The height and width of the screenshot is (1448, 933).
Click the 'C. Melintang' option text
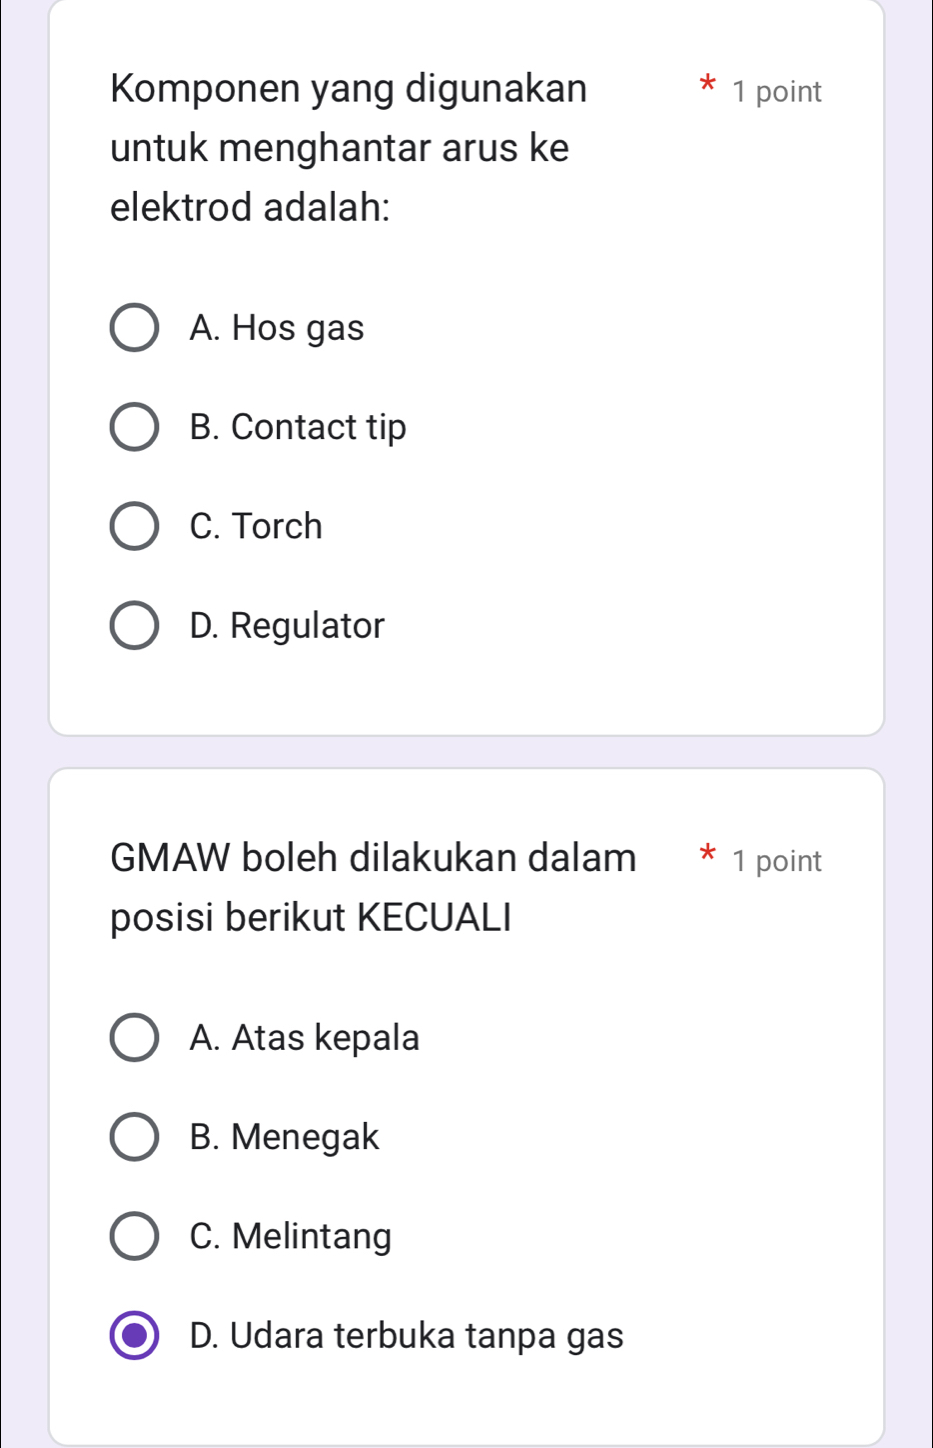tap(290, 1236)
